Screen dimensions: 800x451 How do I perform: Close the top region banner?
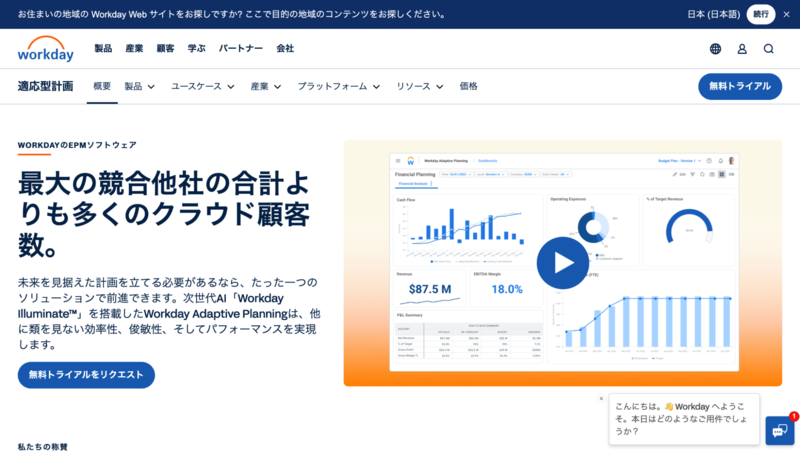(x=786, y=14)
